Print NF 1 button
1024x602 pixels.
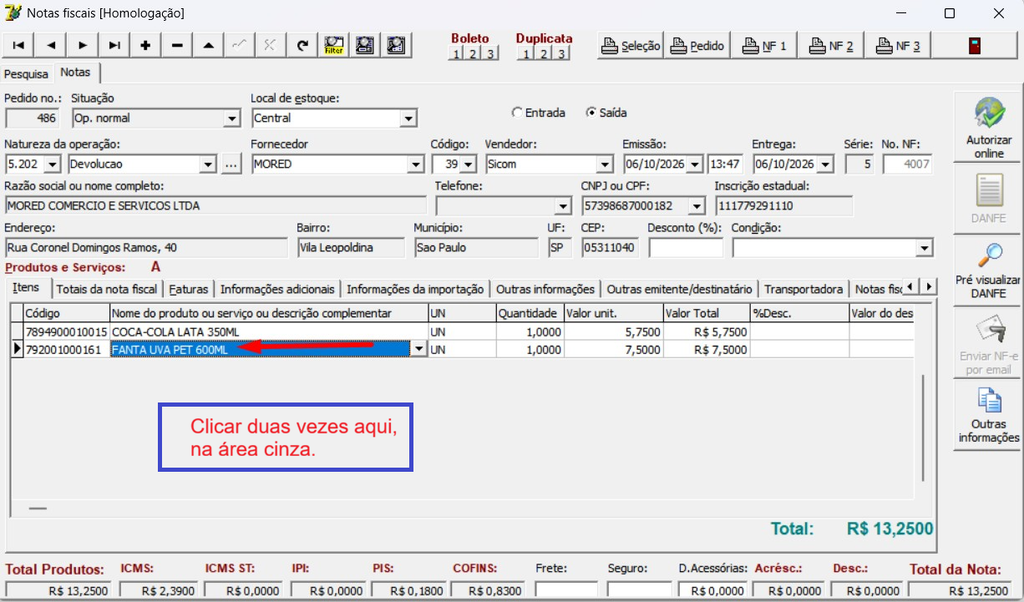click(x=763, y=46)
